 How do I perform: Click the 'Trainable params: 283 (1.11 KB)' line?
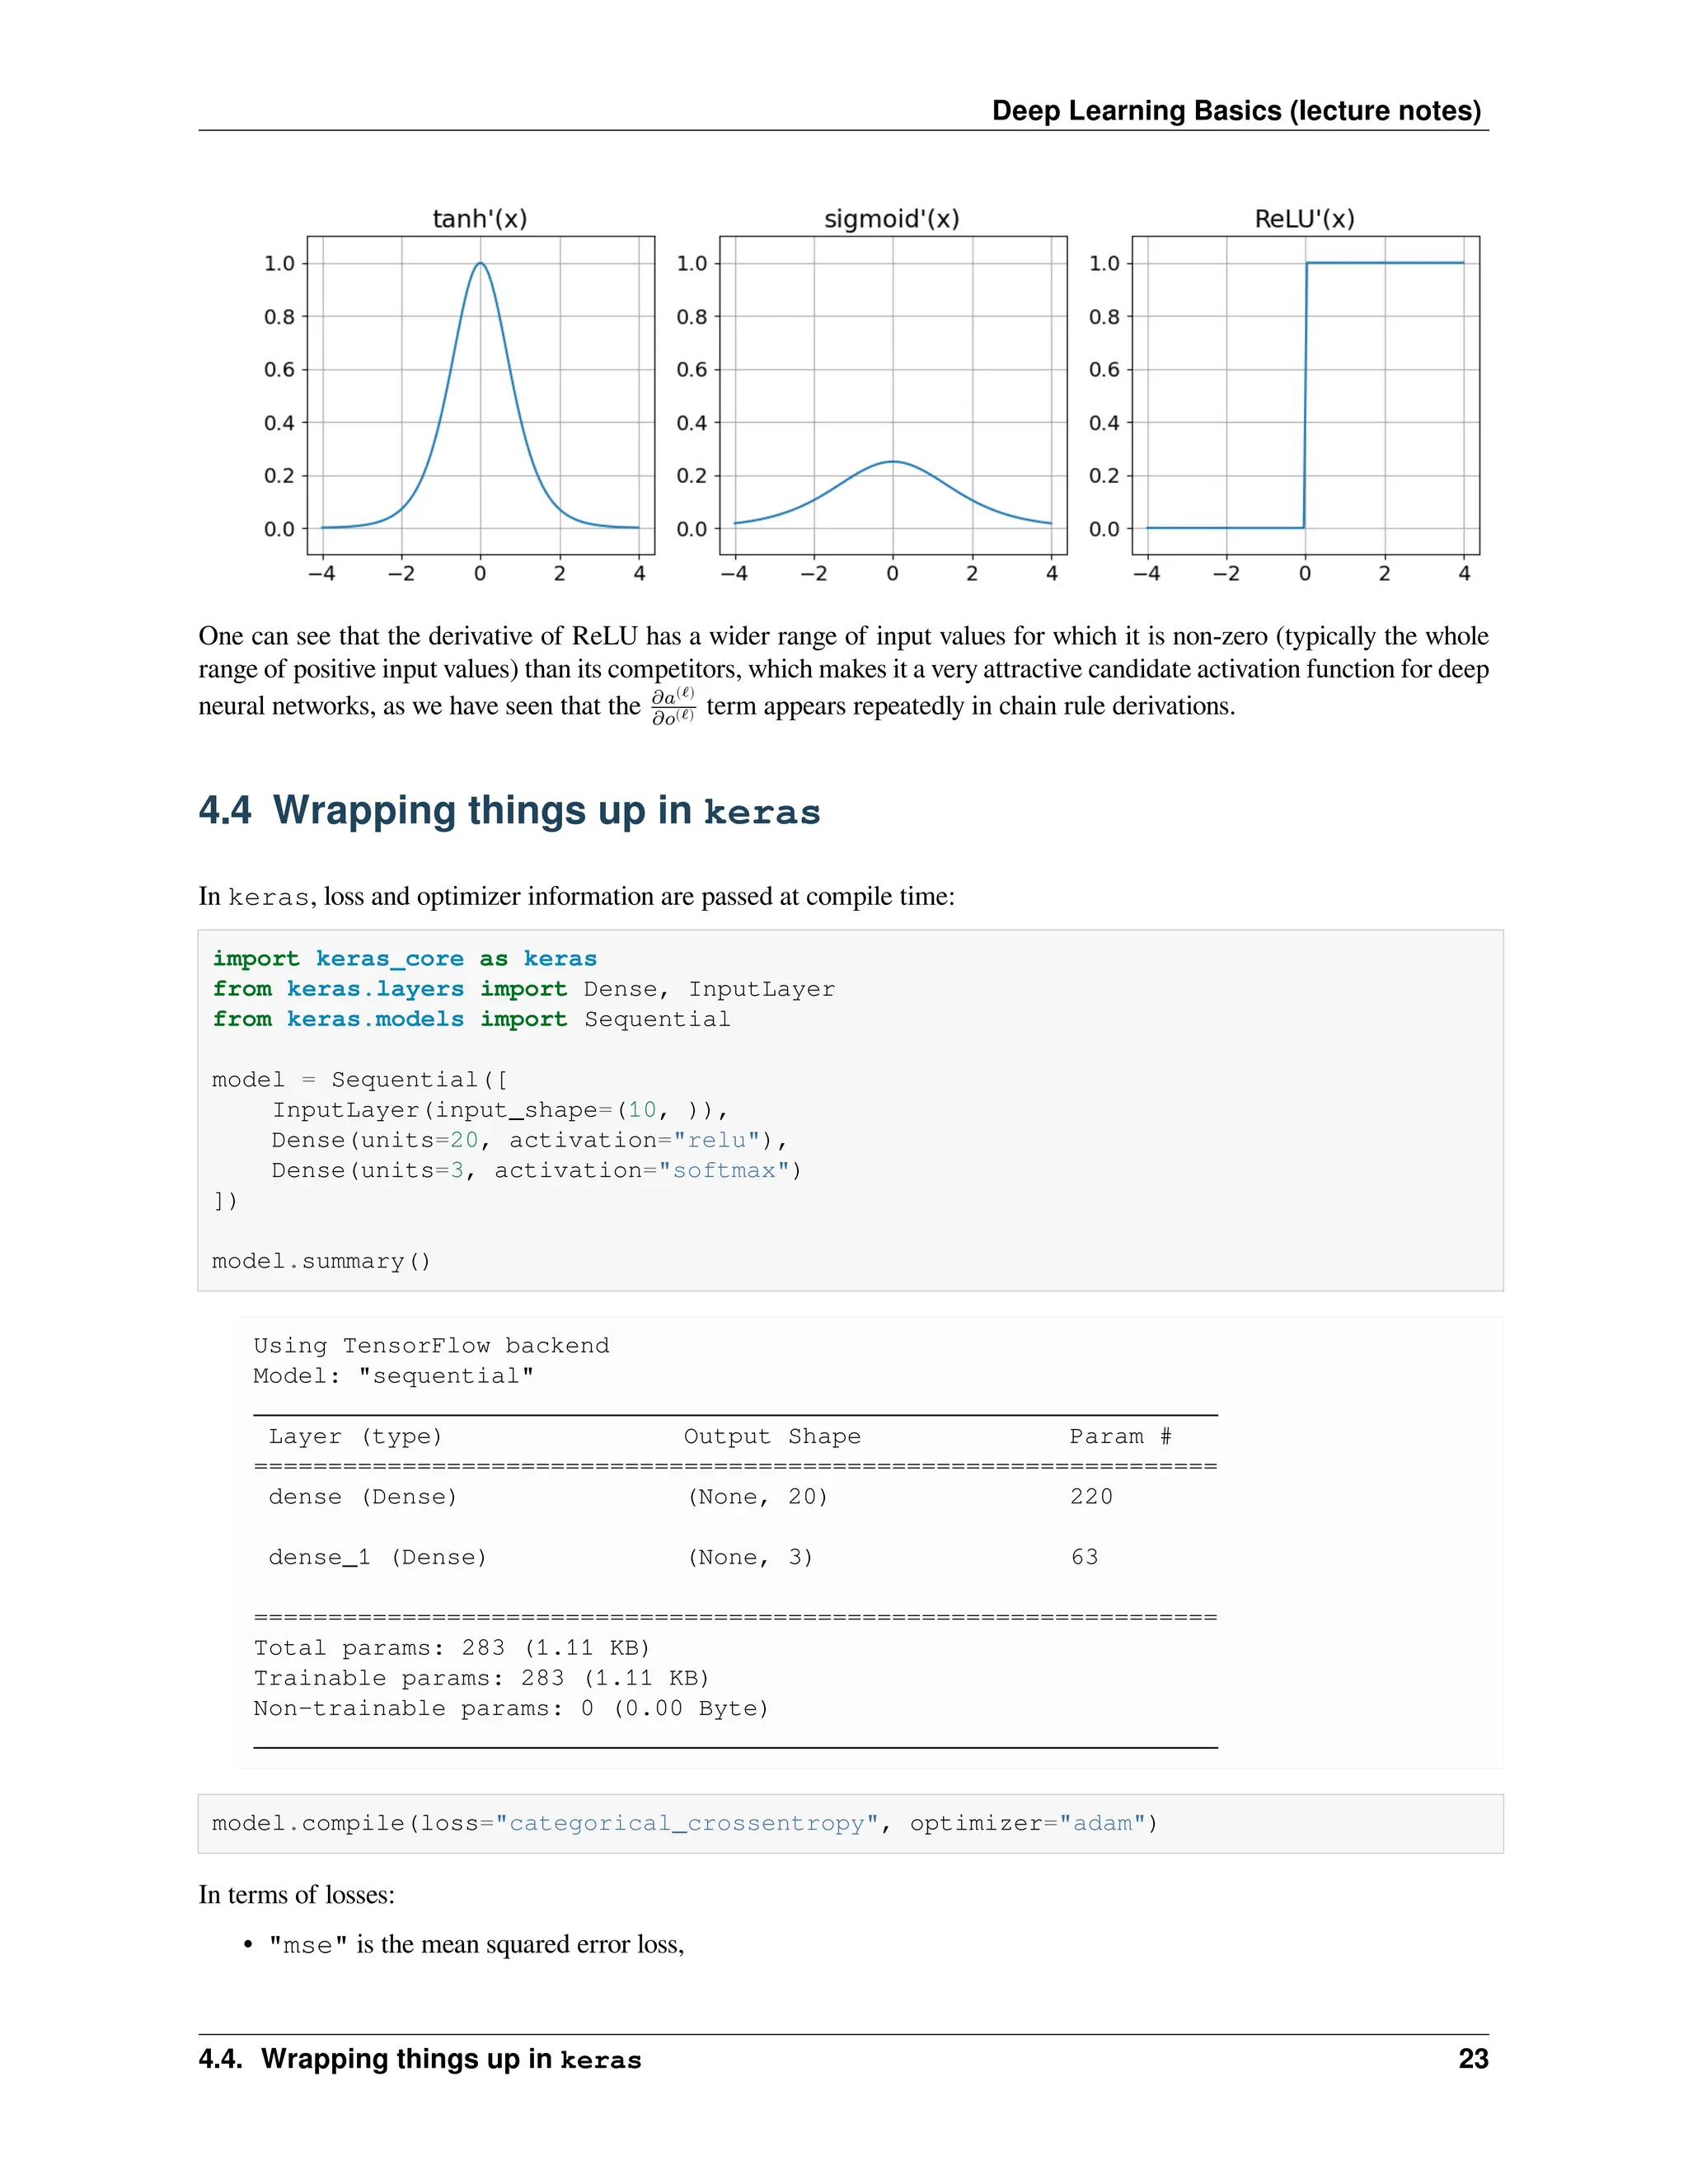click(x=482, y=1678)
